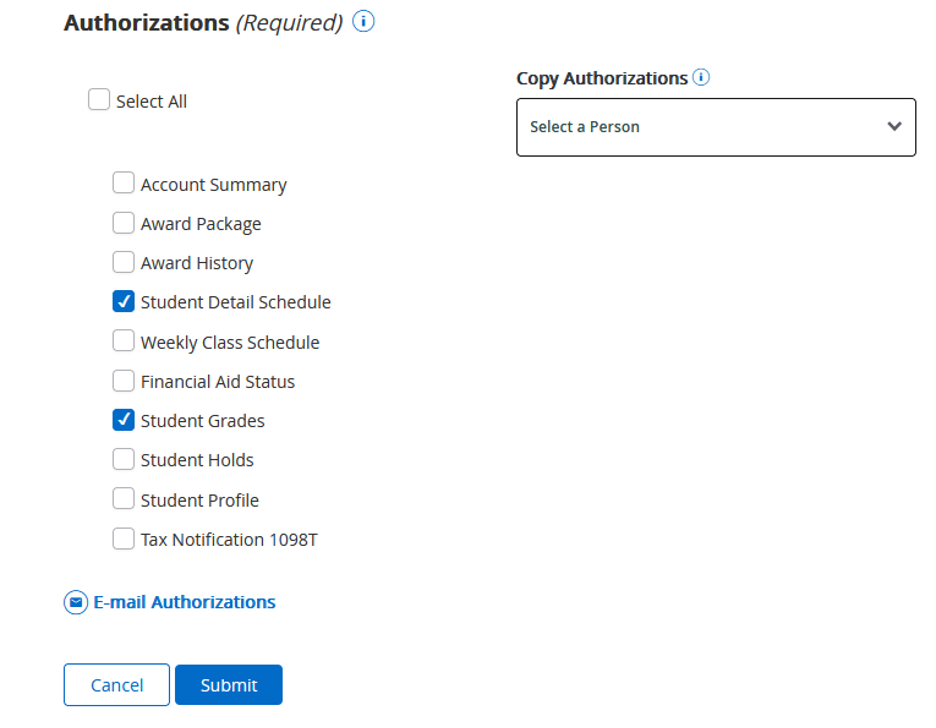Image resolution: width=936 pixels, height=728 pixels.
Task: Enable the Account Summary authorization
Action: (123, 183)
